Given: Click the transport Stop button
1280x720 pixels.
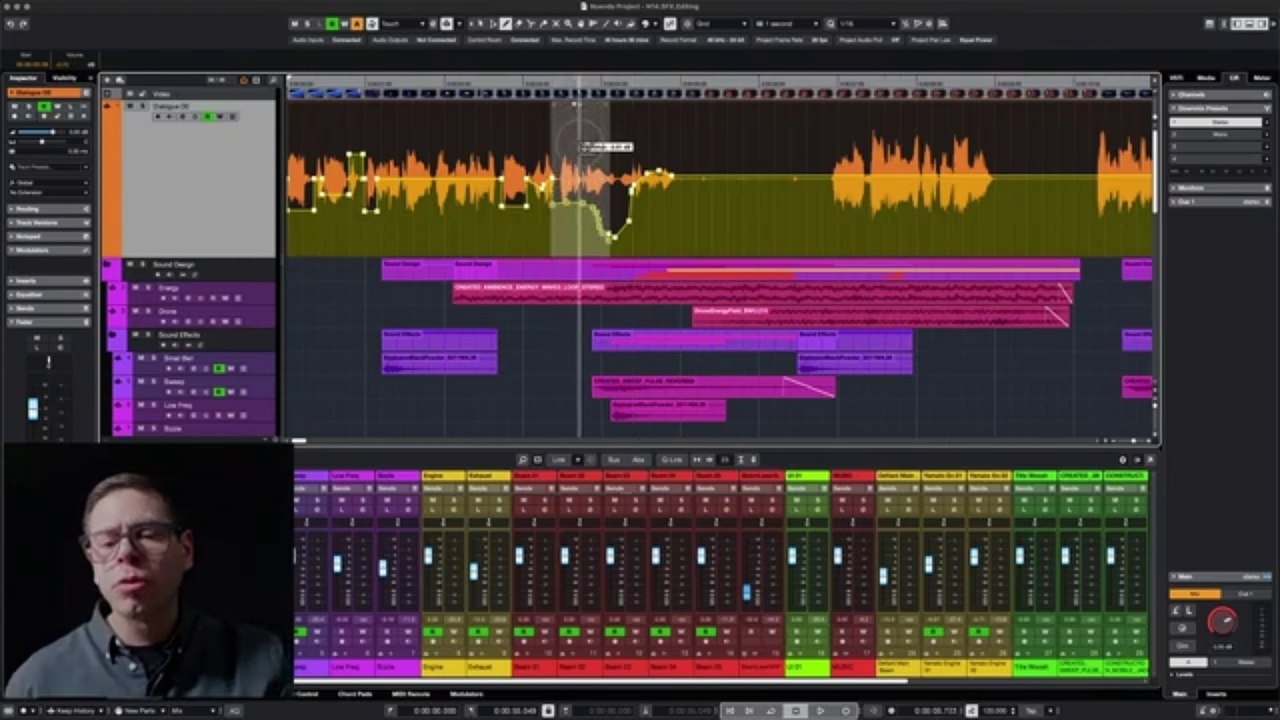Looking at the screenshot, I should 796,710.
